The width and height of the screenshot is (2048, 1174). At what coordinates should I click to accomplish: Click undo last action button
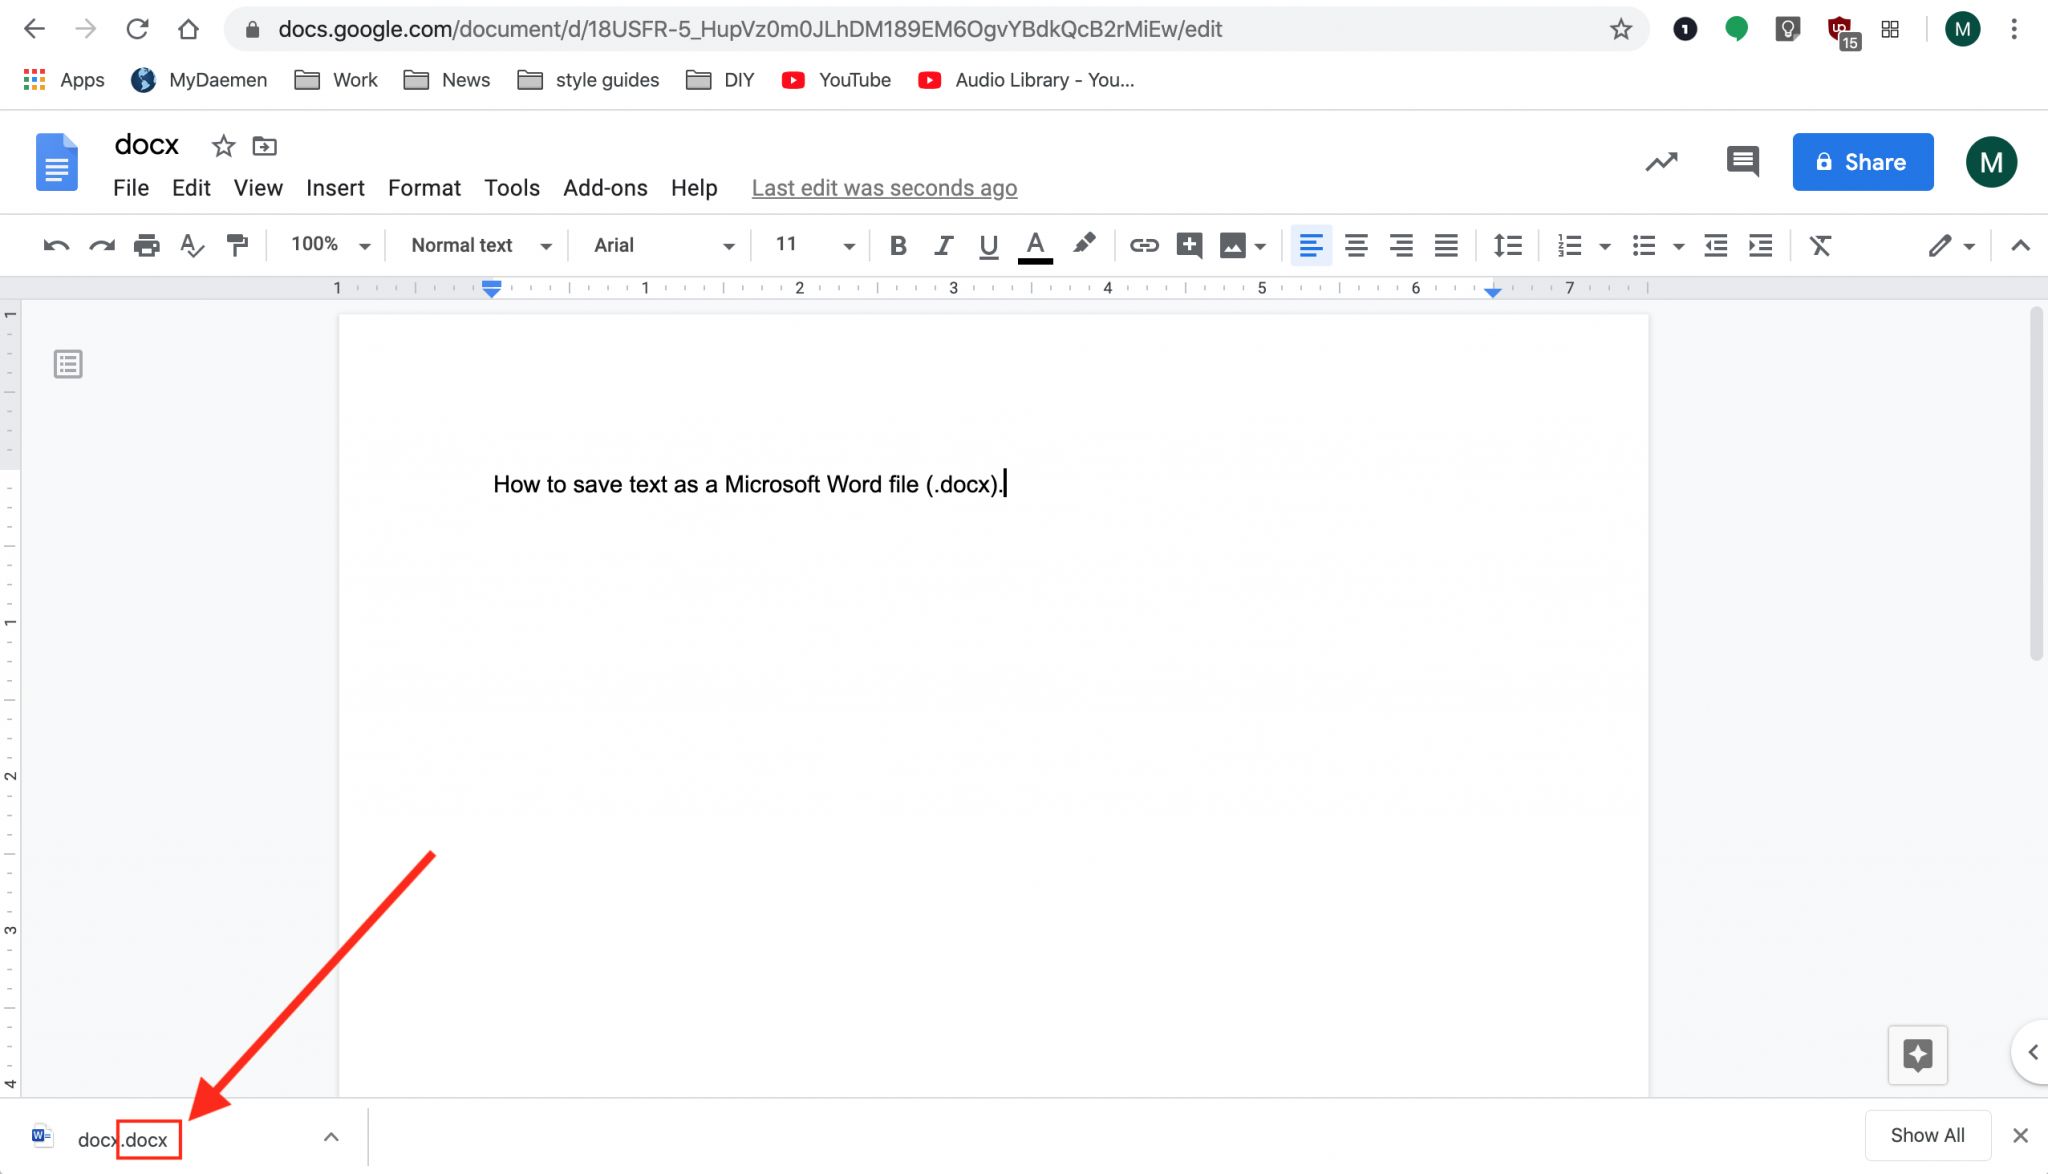pos(55,245)
